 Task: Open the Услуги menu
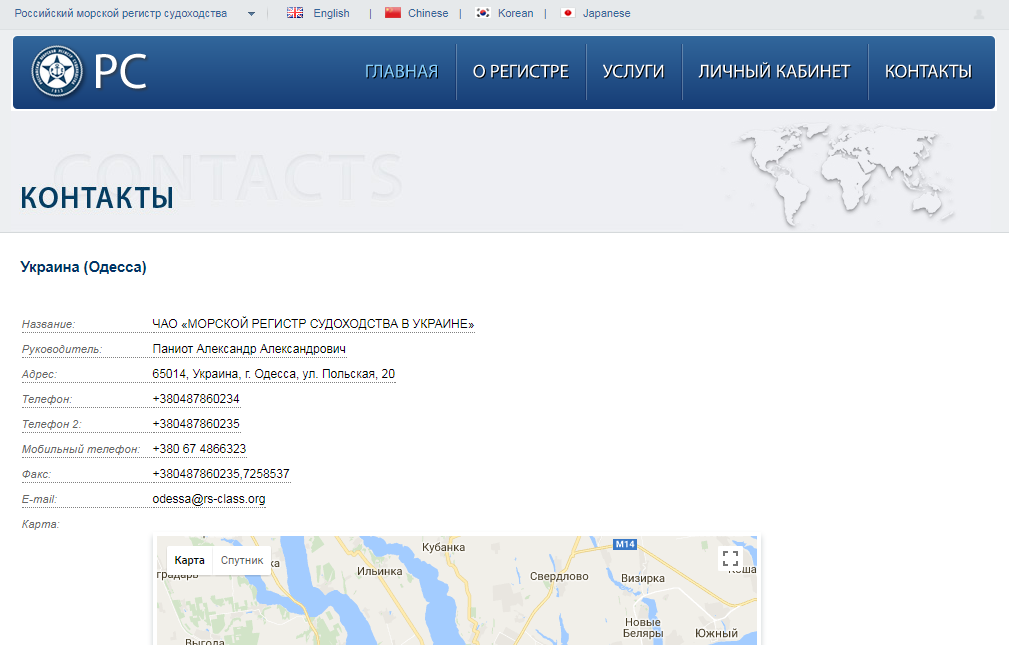(x=633, y=71)
